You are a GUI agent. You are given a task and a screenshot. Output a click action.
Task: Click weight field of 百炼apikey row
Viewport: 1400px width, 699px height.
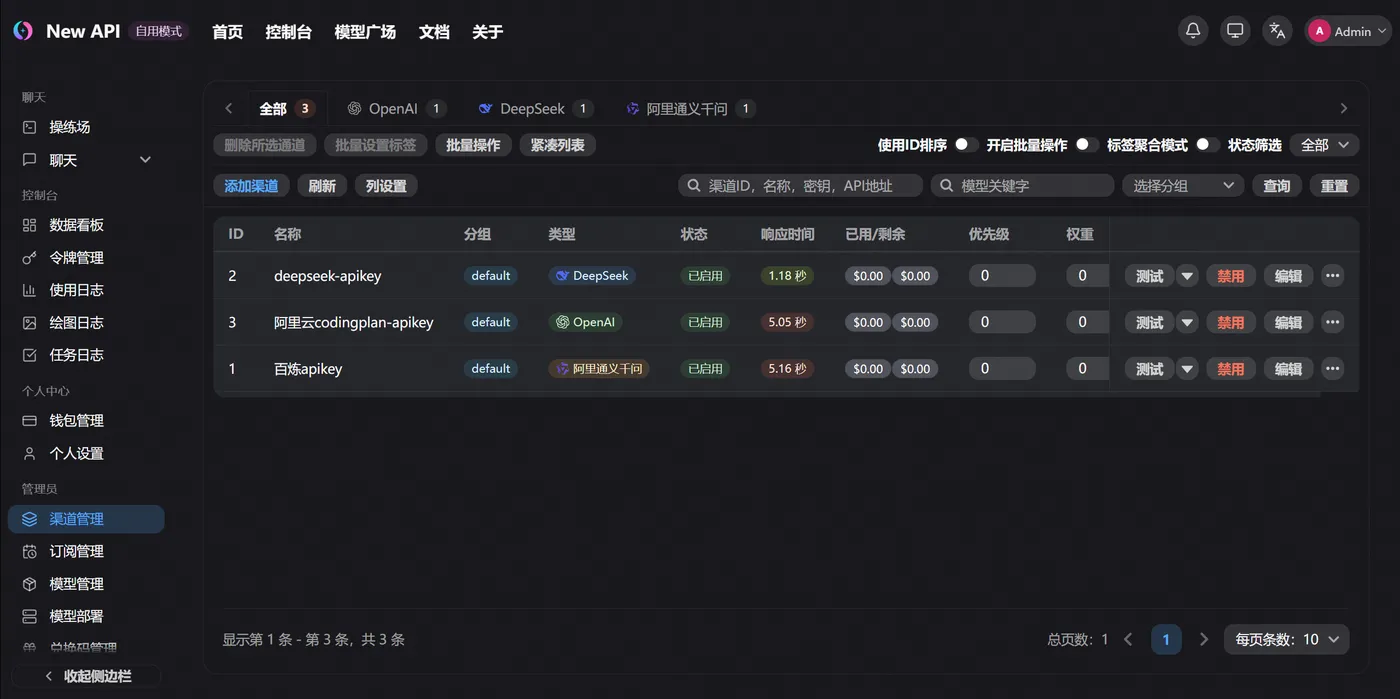[x=1087, y=369]
